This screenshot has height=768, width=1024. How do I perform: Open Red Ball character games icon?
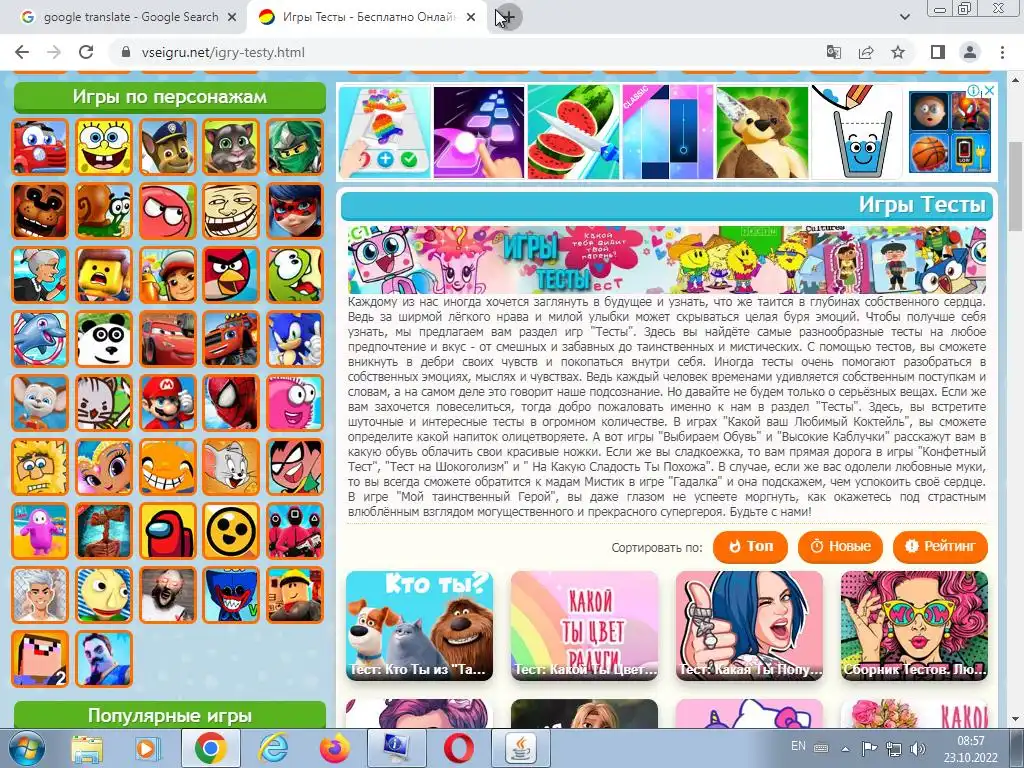pyautogui.click(x=168, y=211)
